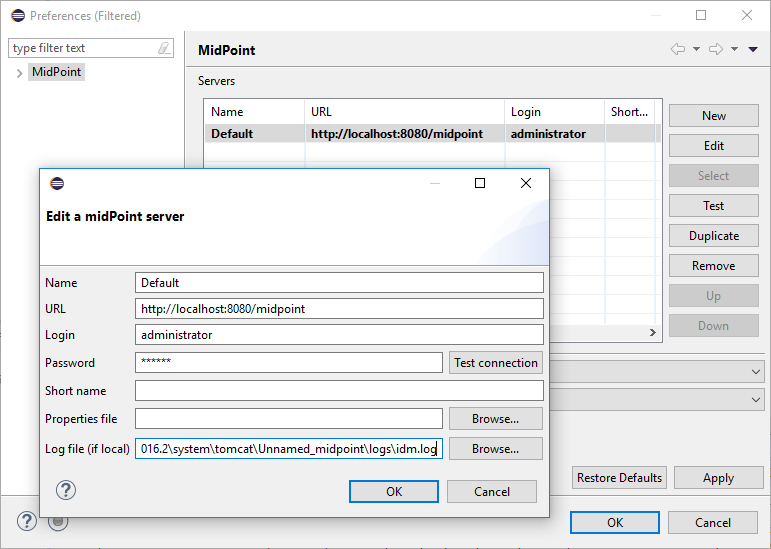Click the Eclipse icon in the edit dialog title bar
Screen dimensions: 771x549
coord(57,183)
